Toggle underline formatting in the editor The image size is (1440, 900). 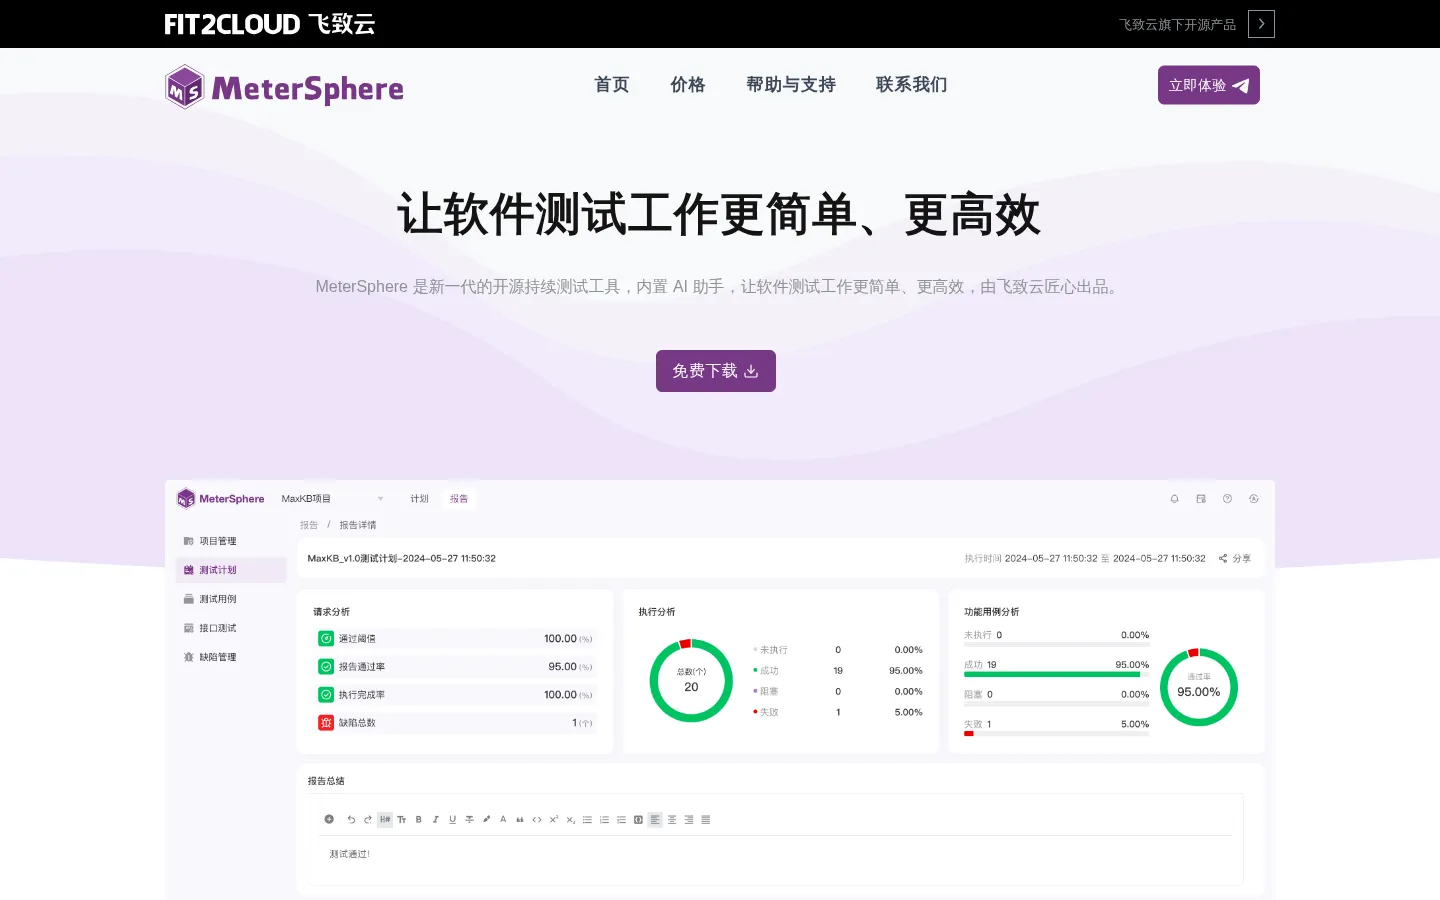(x=452, y=820)
